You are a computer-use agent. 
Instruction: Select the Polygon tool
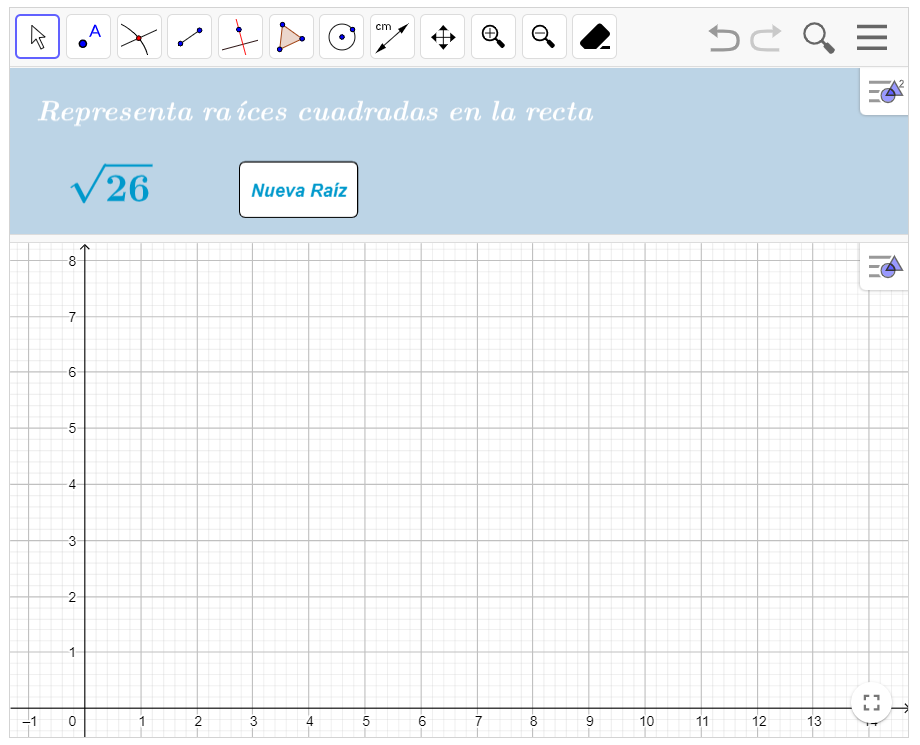tap(291, 37)
